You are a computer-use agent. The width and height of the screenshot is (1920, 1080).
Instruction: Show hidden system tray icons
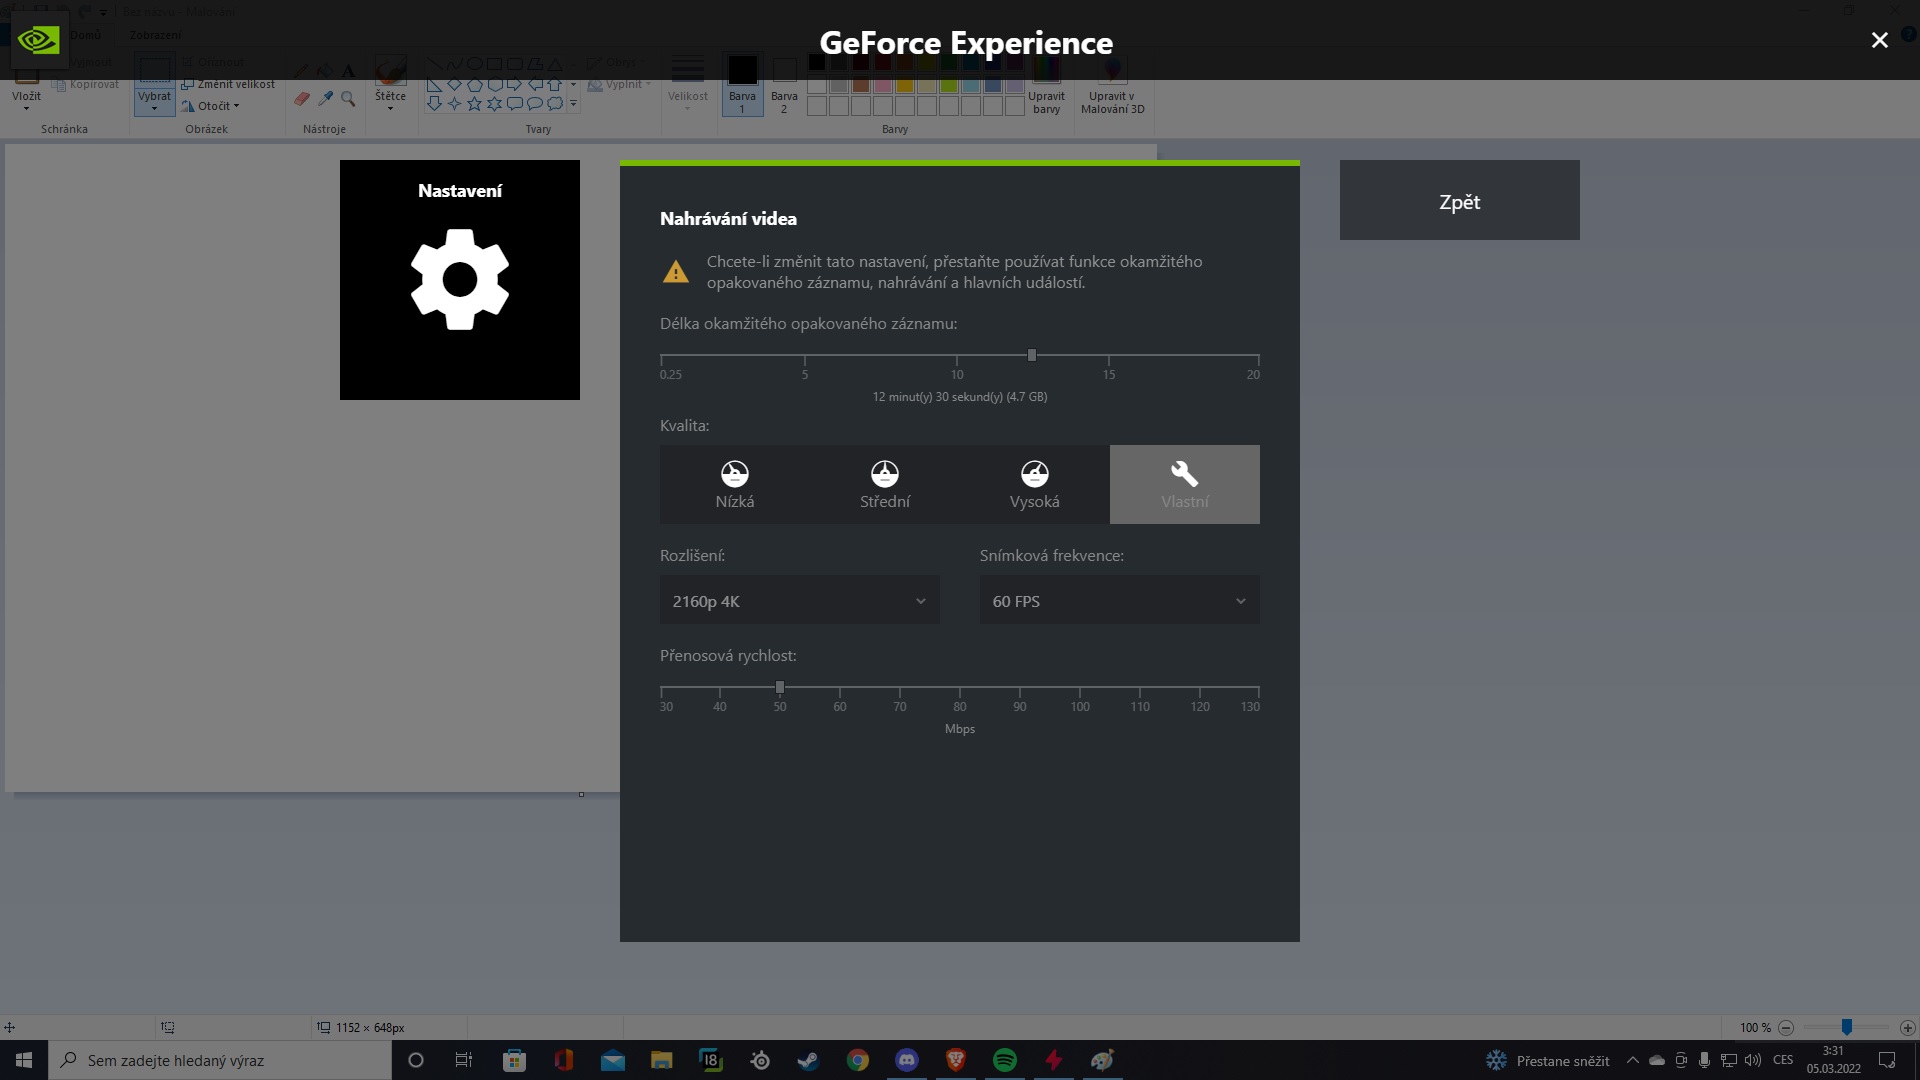point(1633,1060)
